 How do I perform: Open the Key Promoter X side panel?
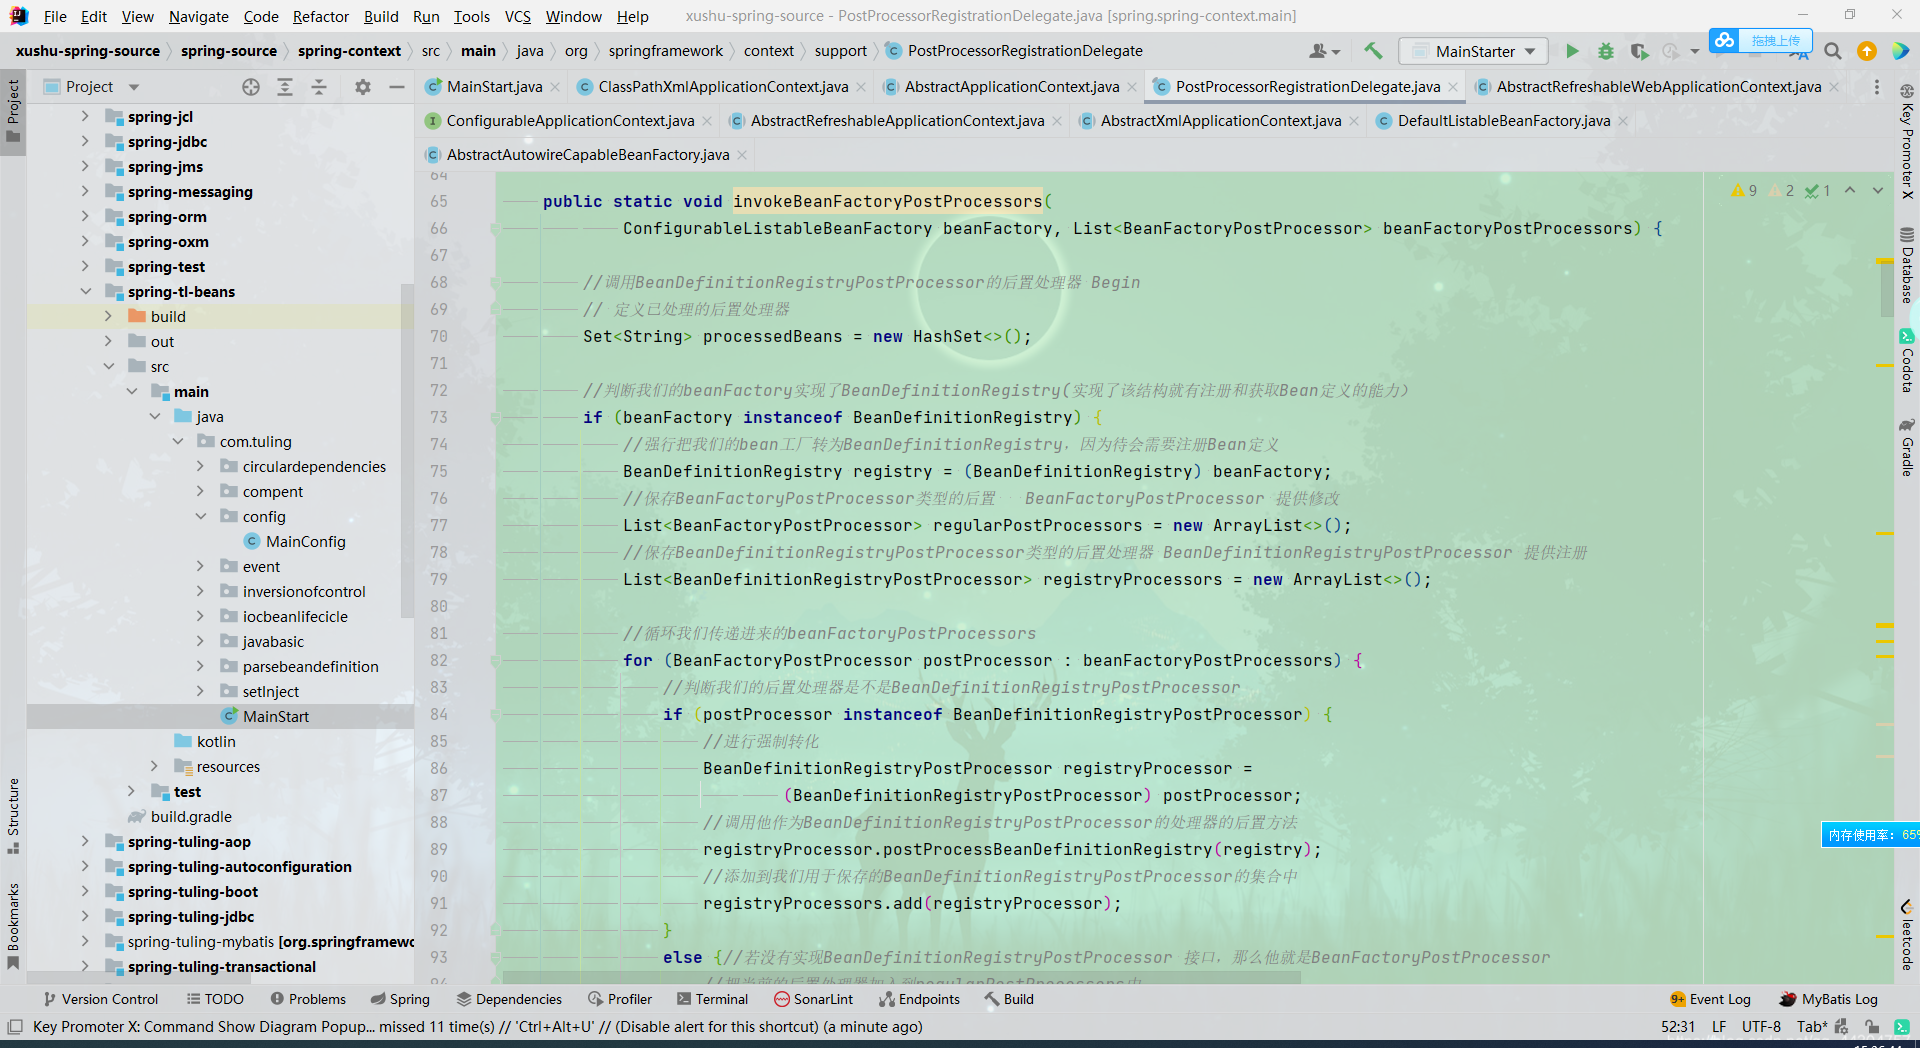click(x=1907, y=142)
